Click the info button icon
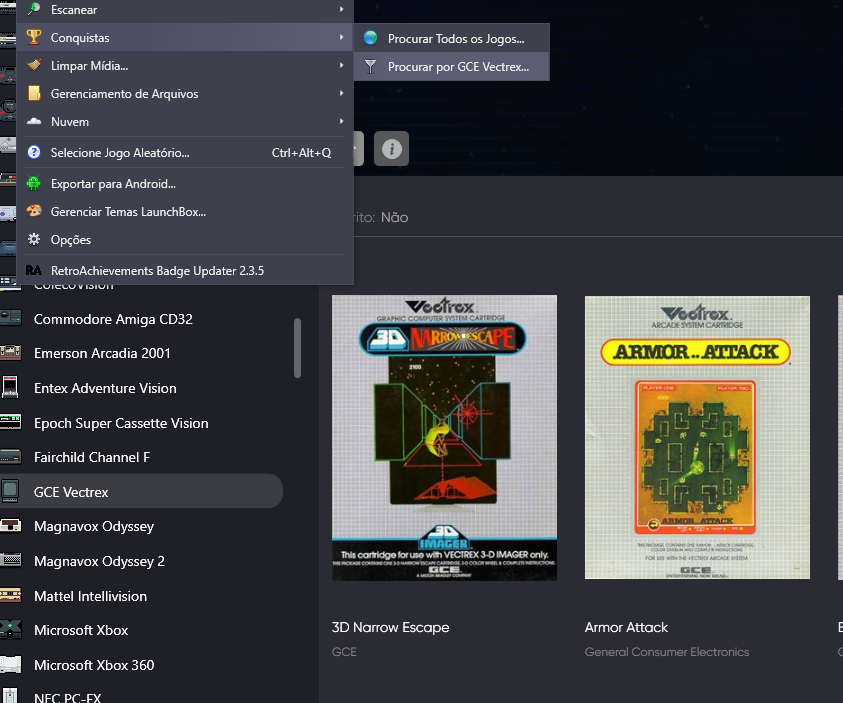This screenshot has height=703, width=843. (391, 148)
